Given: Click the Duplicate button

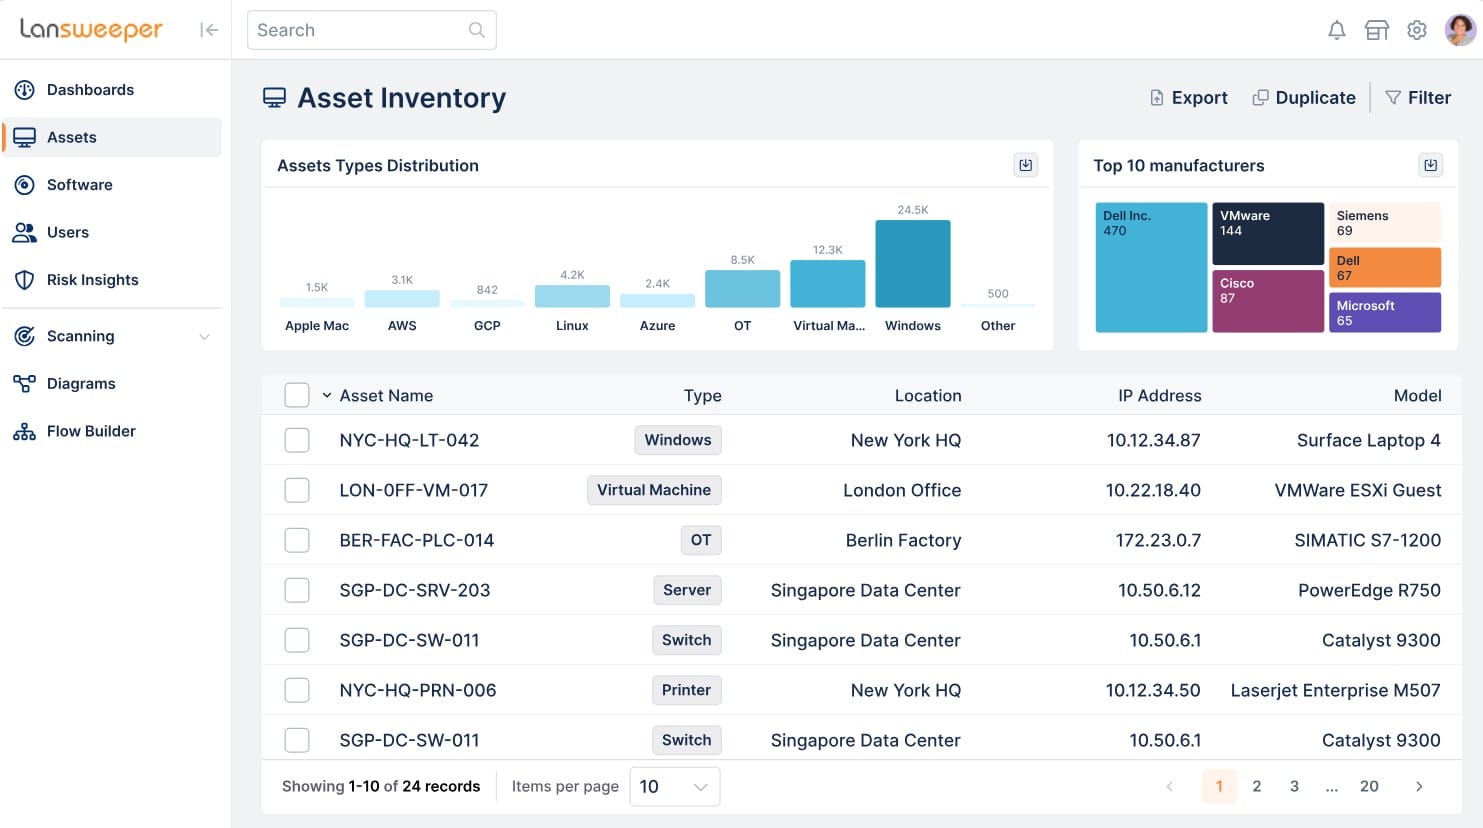Looking at the screenshot, I should (1304, 98).
